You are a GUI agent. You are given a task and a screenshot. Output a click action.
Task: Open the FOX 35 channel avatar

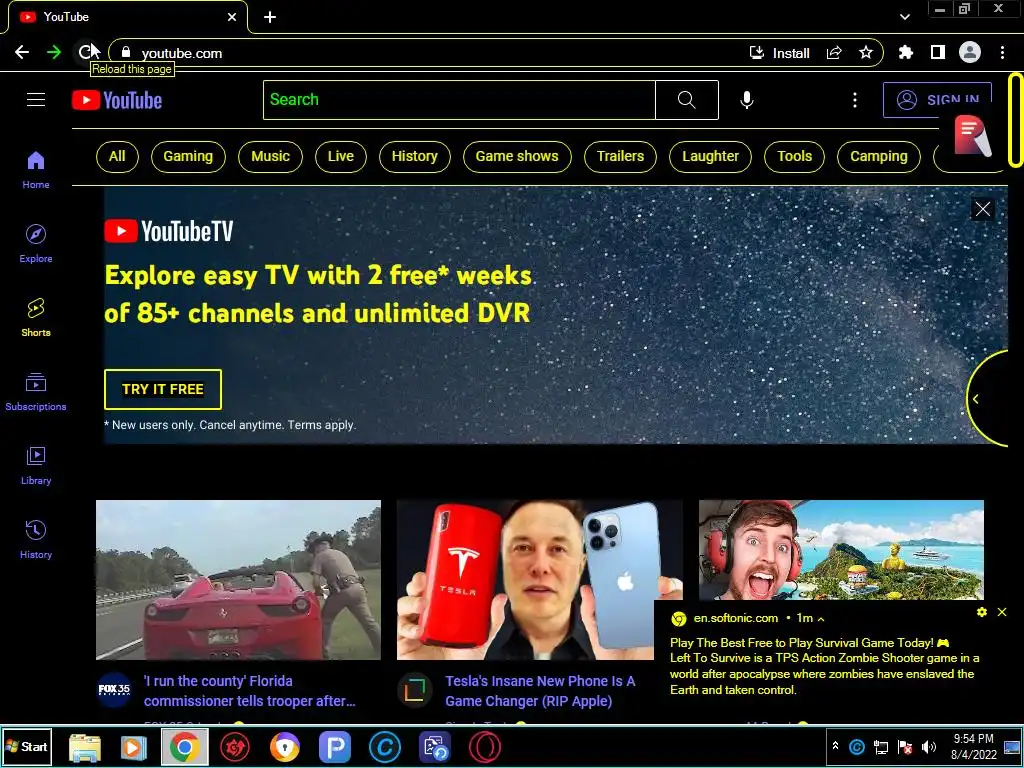(114, 690)
